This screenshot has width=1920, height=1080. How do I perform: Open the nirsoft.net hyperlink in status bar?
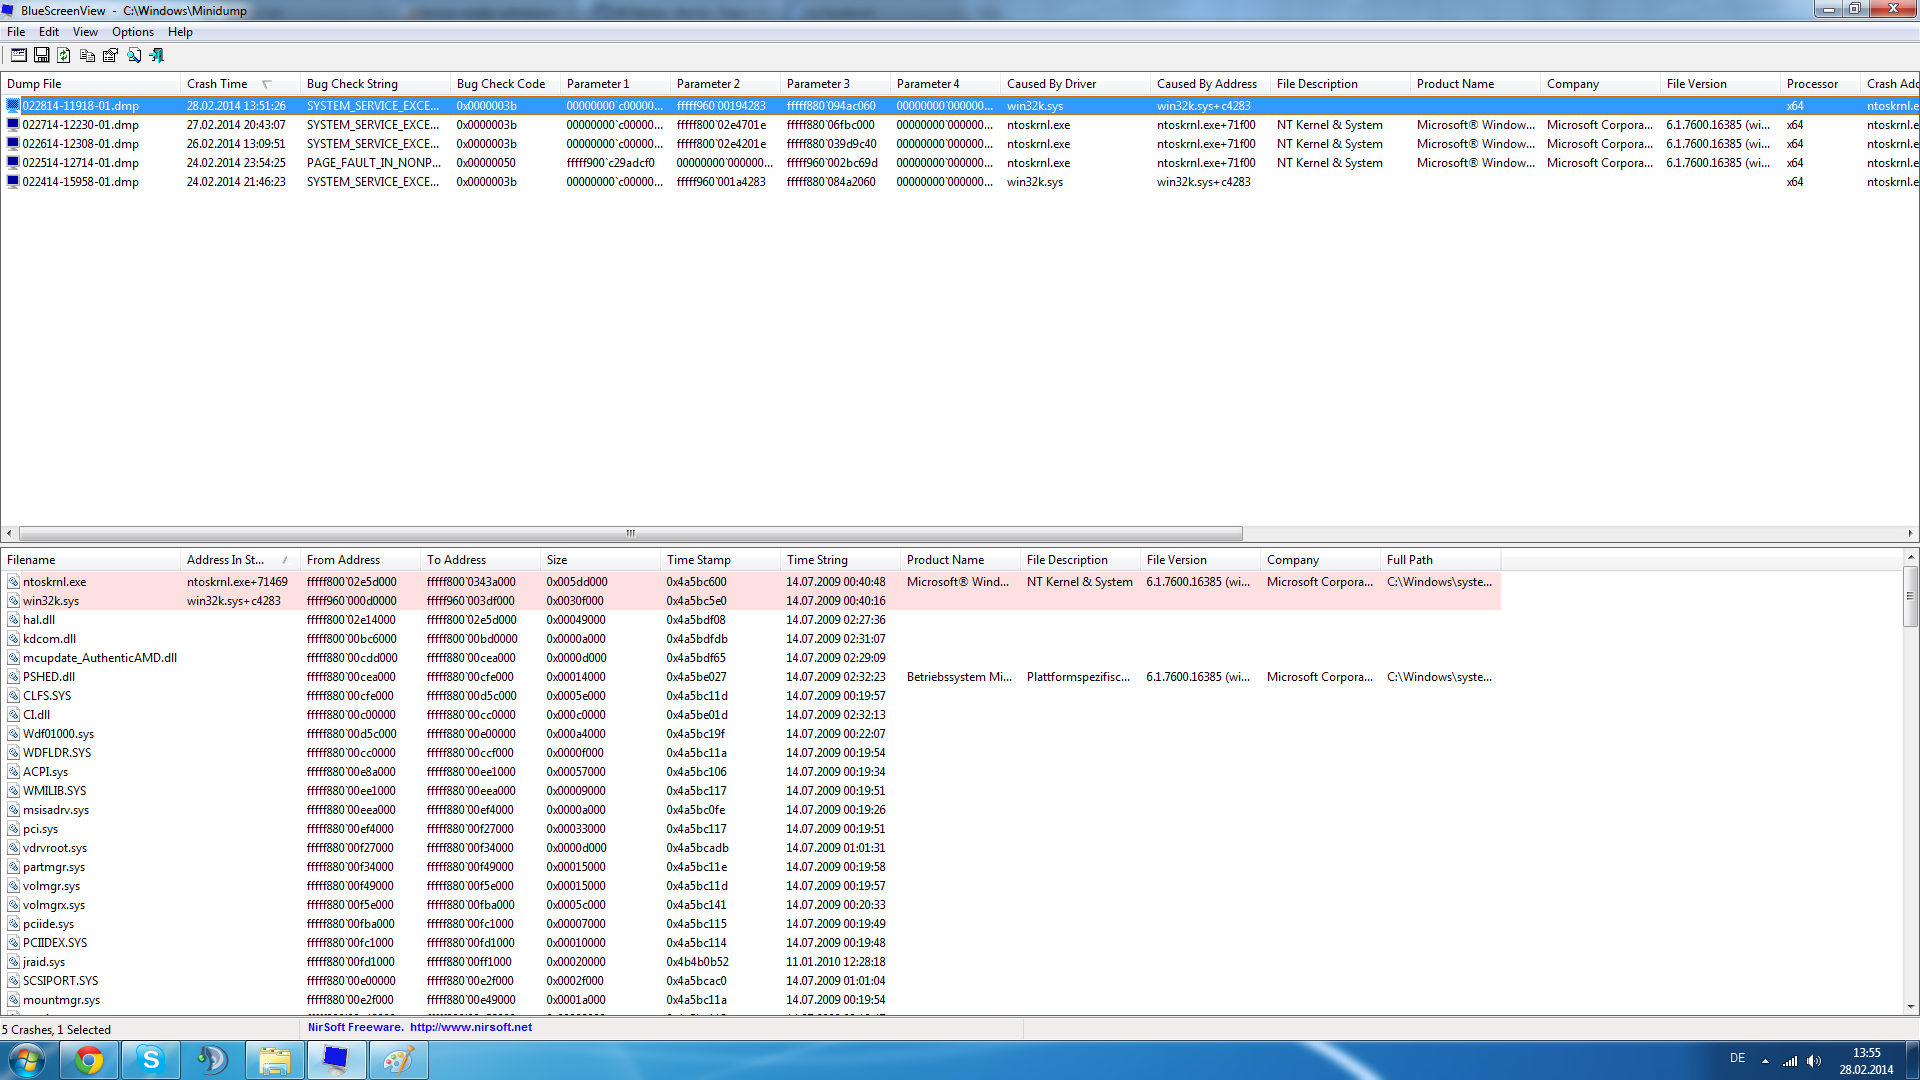[x=470, y=1027]
